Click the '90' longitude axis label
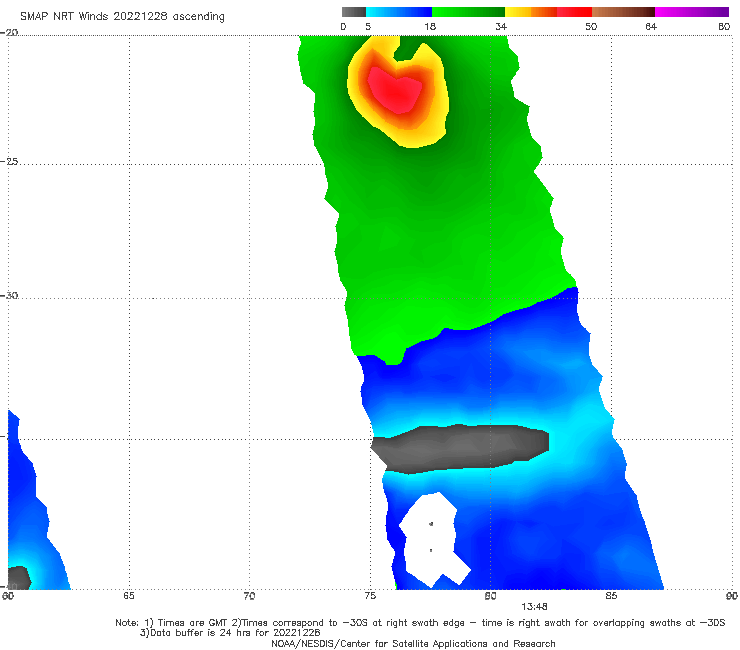The width and height of the screenshot is (740, 650). (732, 596)
